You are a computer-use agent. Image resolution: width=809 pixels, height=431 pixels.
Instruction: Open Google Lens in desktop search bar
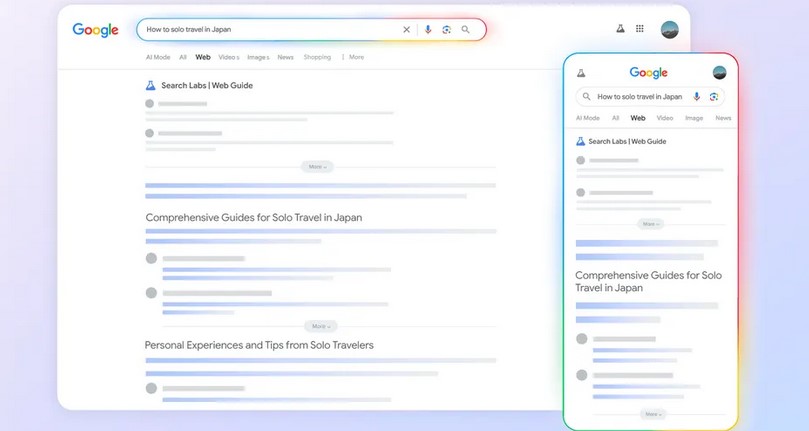click(447, 30)
